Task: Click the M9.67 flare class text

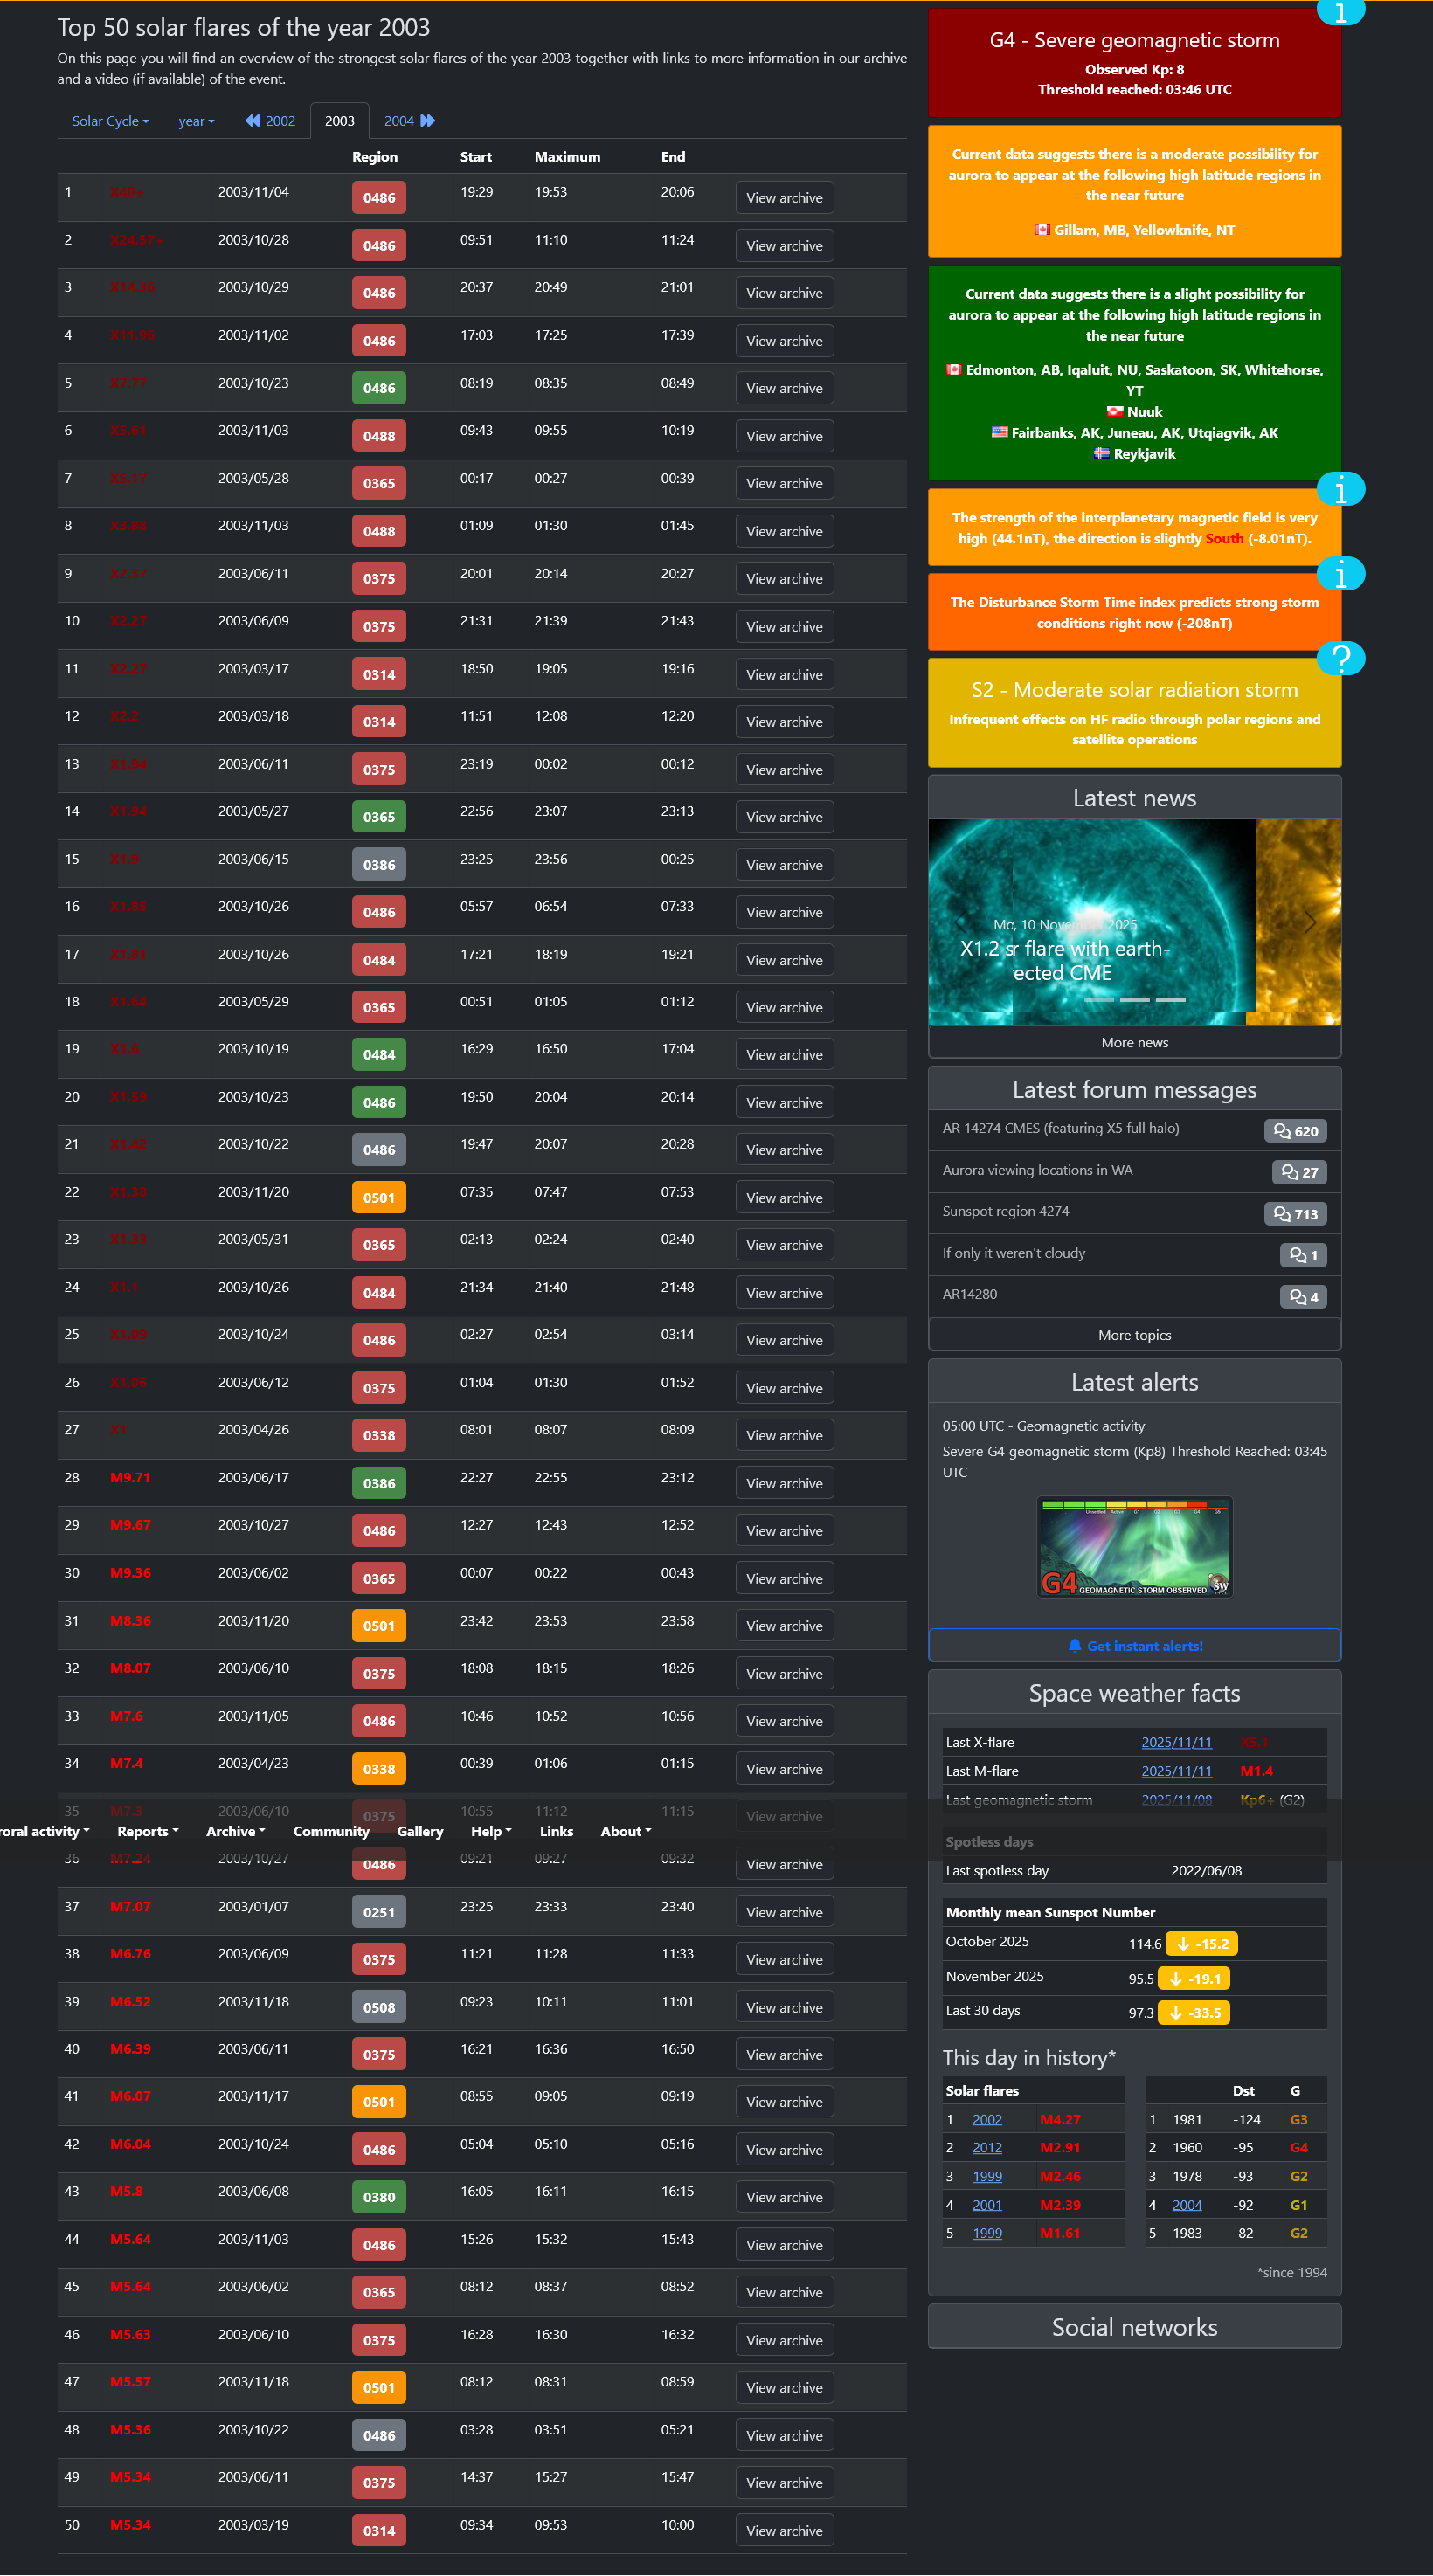Action: [130, 1525]
